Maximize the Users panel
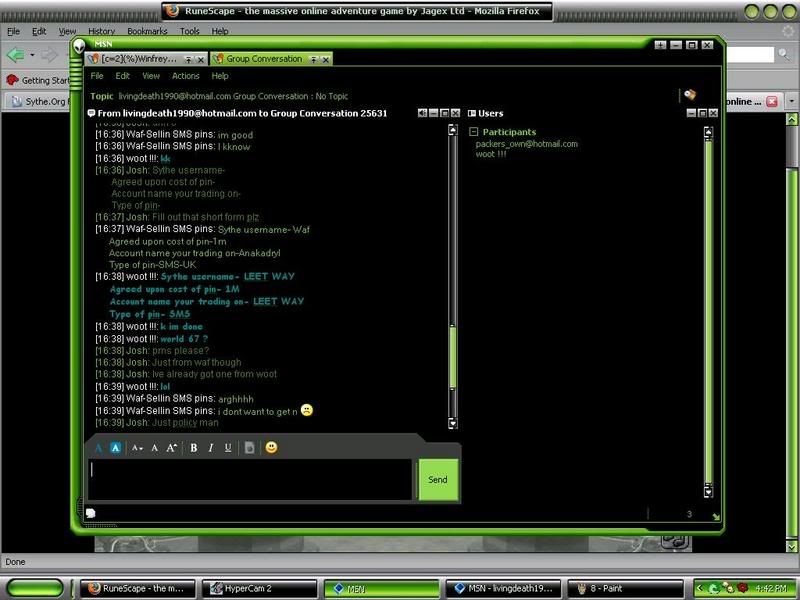The width and height of the screenshot is (800, 600). click(x=703, y=113)
